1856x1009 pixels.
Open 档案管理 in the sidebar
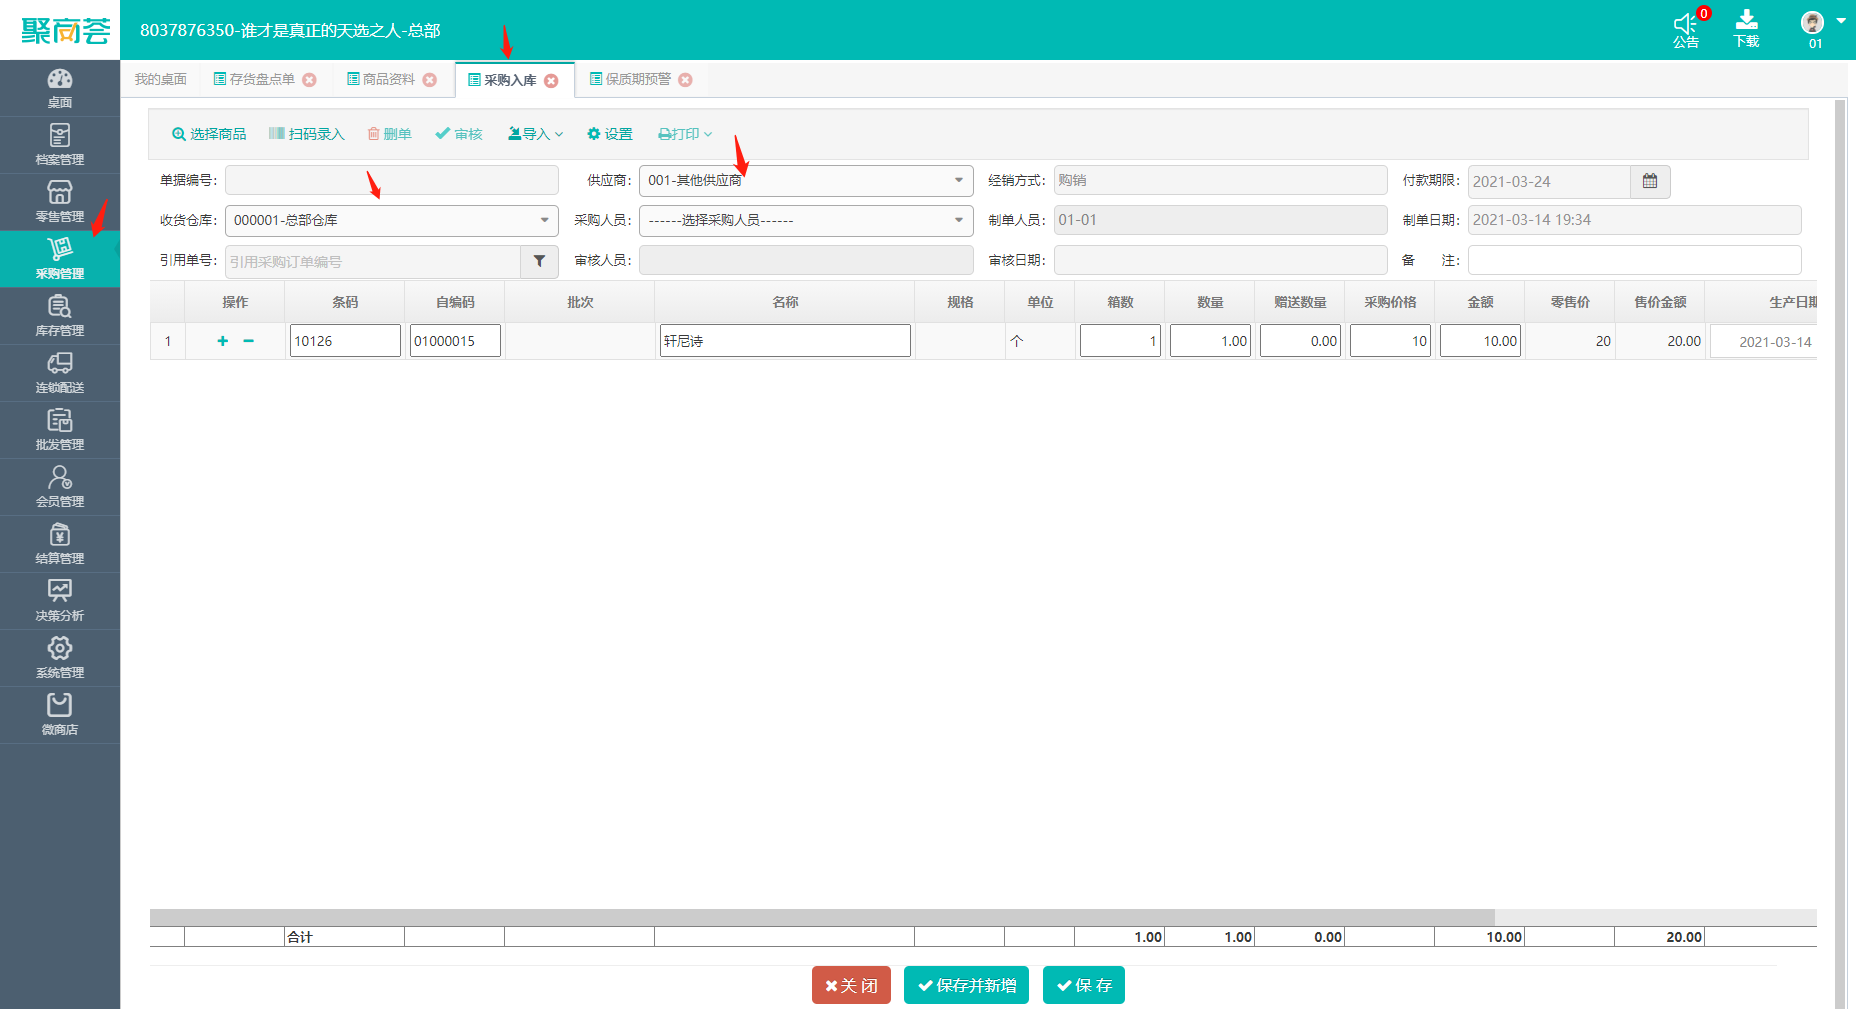(60, 145)
